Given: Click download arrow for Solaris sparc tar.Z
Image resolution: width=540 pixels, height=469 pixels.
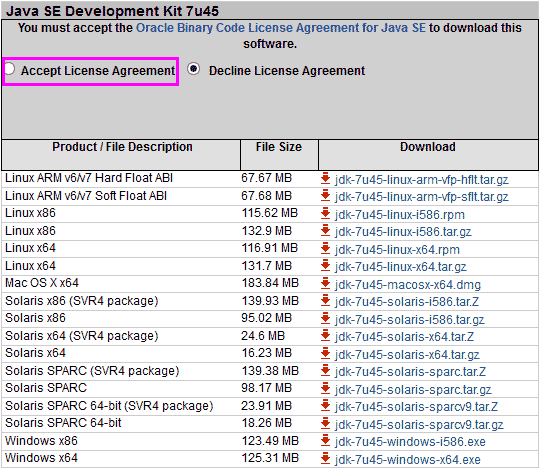Looking at the screenshot, I should click(325, 371).
